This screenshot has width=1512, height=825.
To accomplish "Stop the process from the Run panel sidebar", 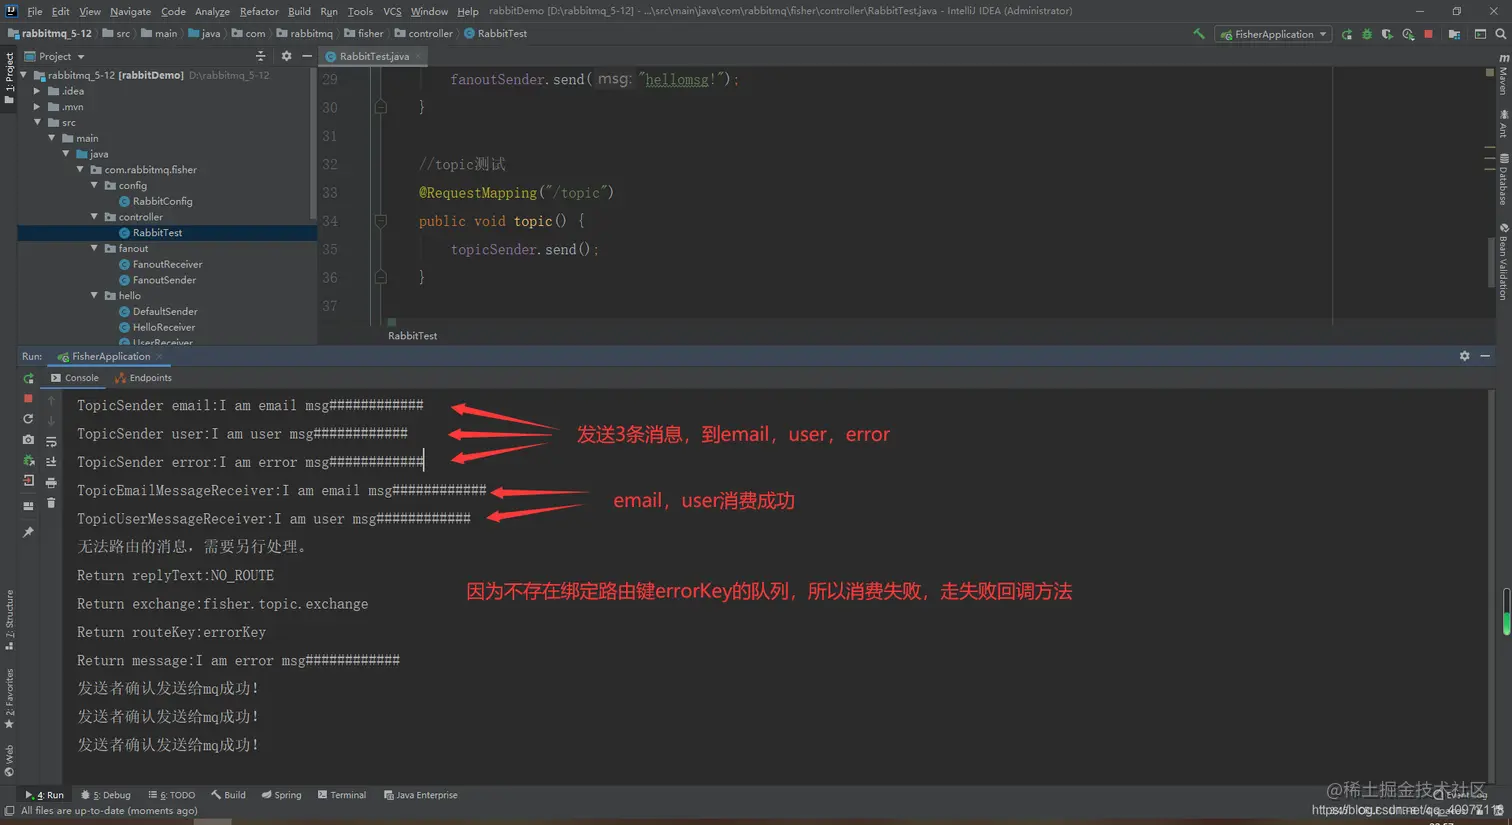I will (28, 399).
